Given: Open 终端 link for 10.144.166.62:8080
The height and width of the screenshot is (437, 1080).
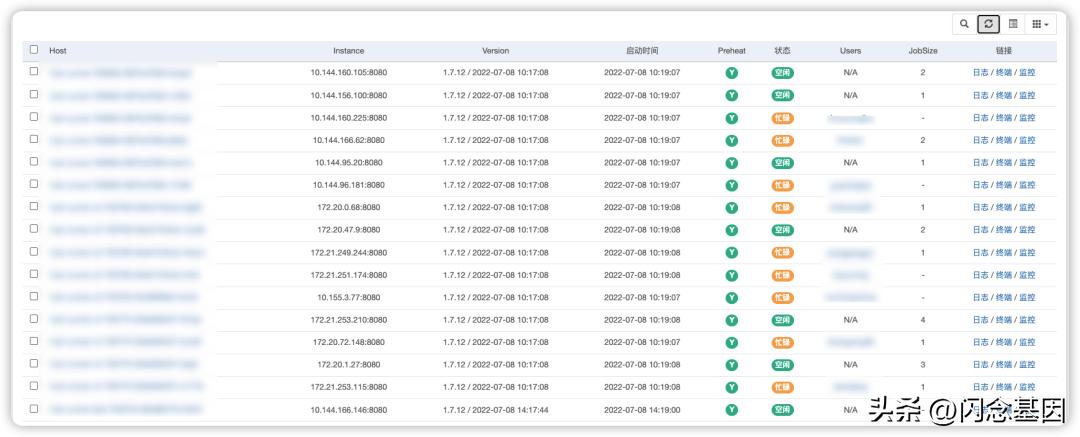Looking at the screenshot, I should pyautogui.click(x=1003, y=140).
